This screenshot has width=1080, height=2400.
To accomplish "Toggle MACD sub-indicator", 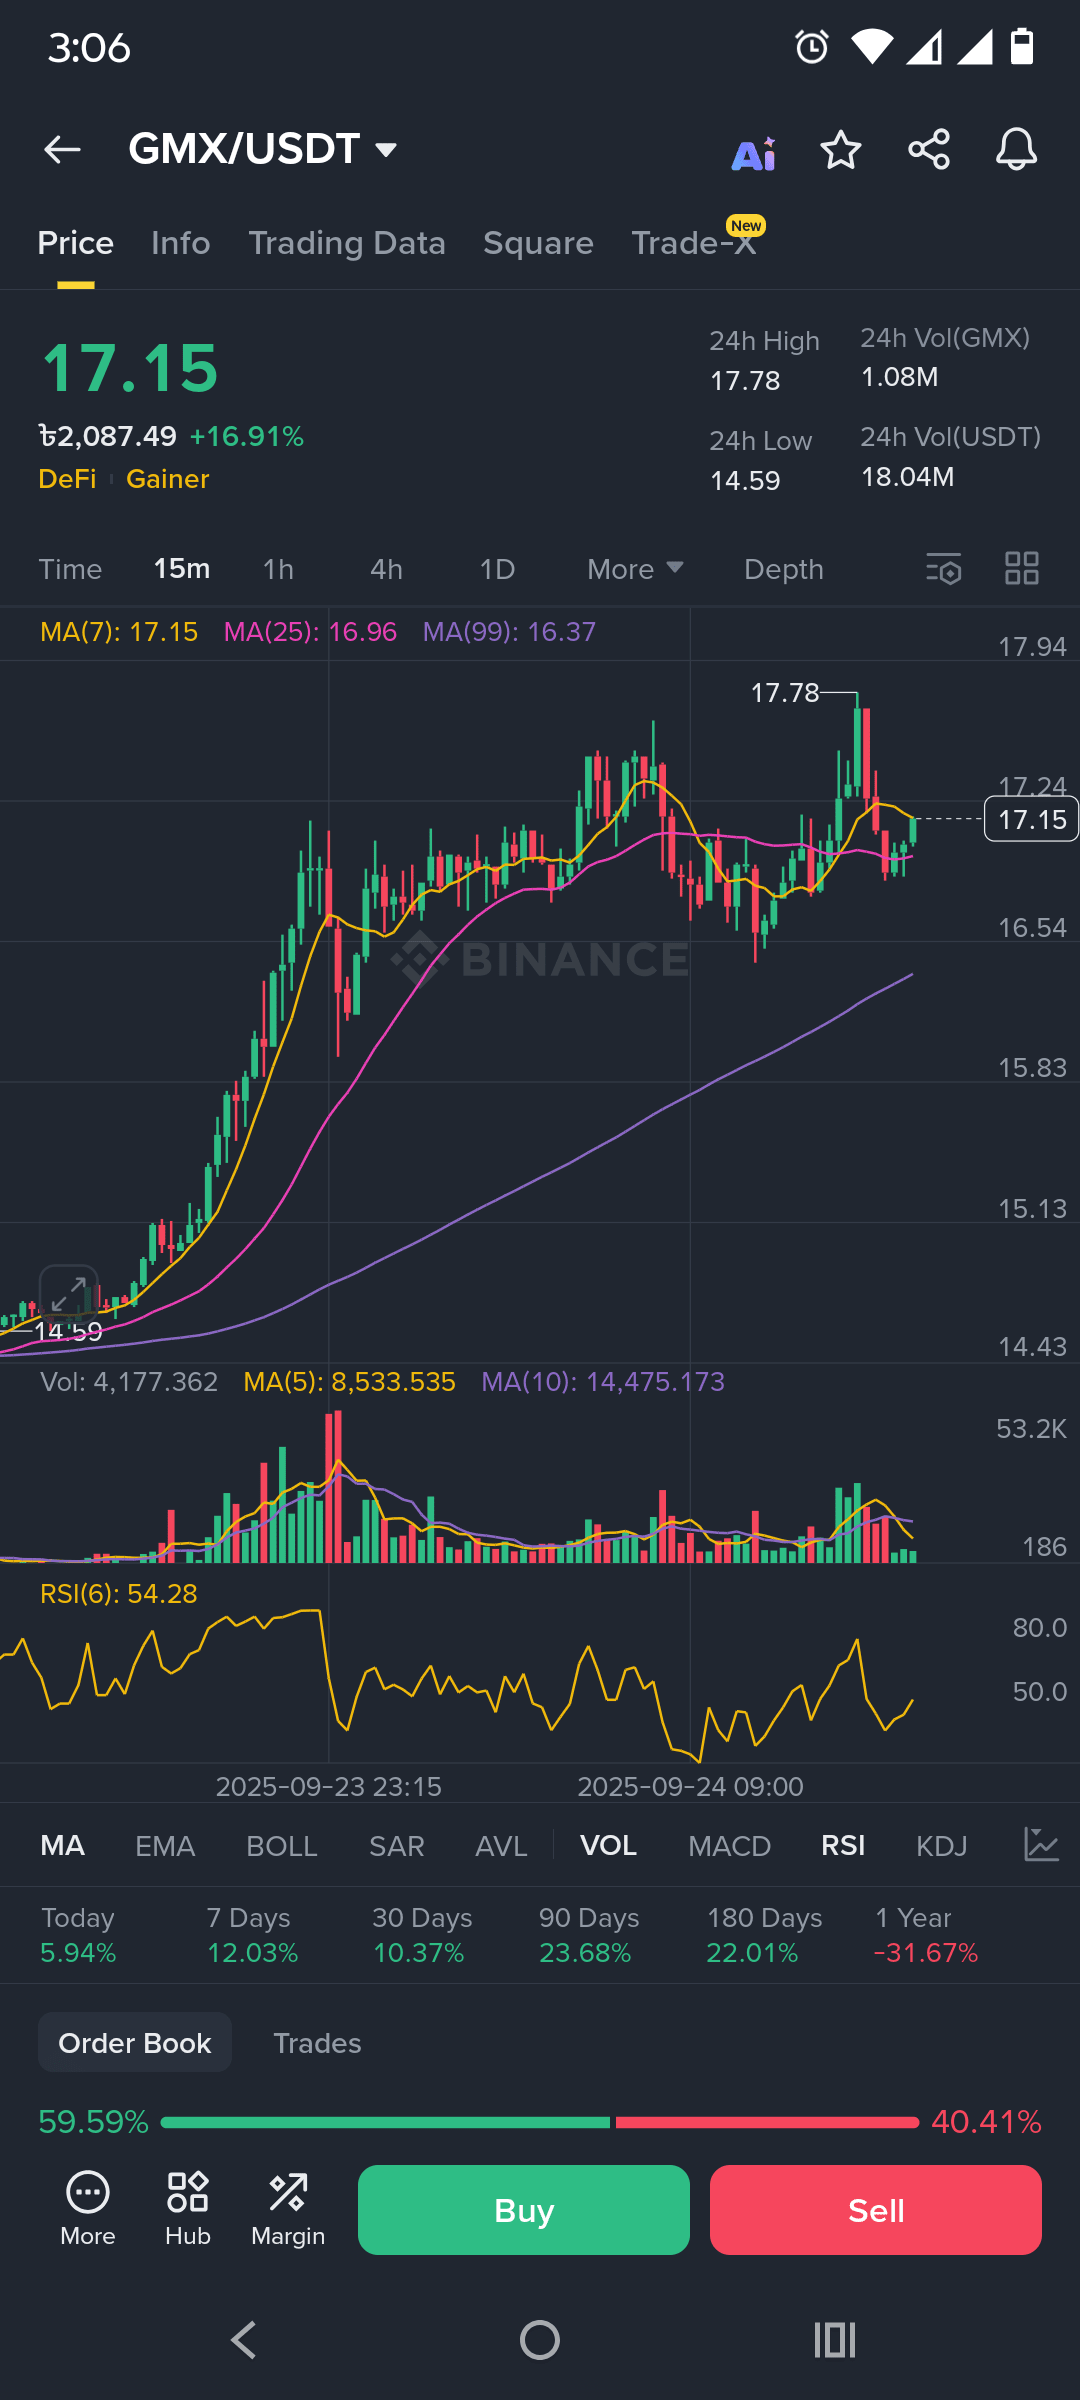I will click(729, 1845).
